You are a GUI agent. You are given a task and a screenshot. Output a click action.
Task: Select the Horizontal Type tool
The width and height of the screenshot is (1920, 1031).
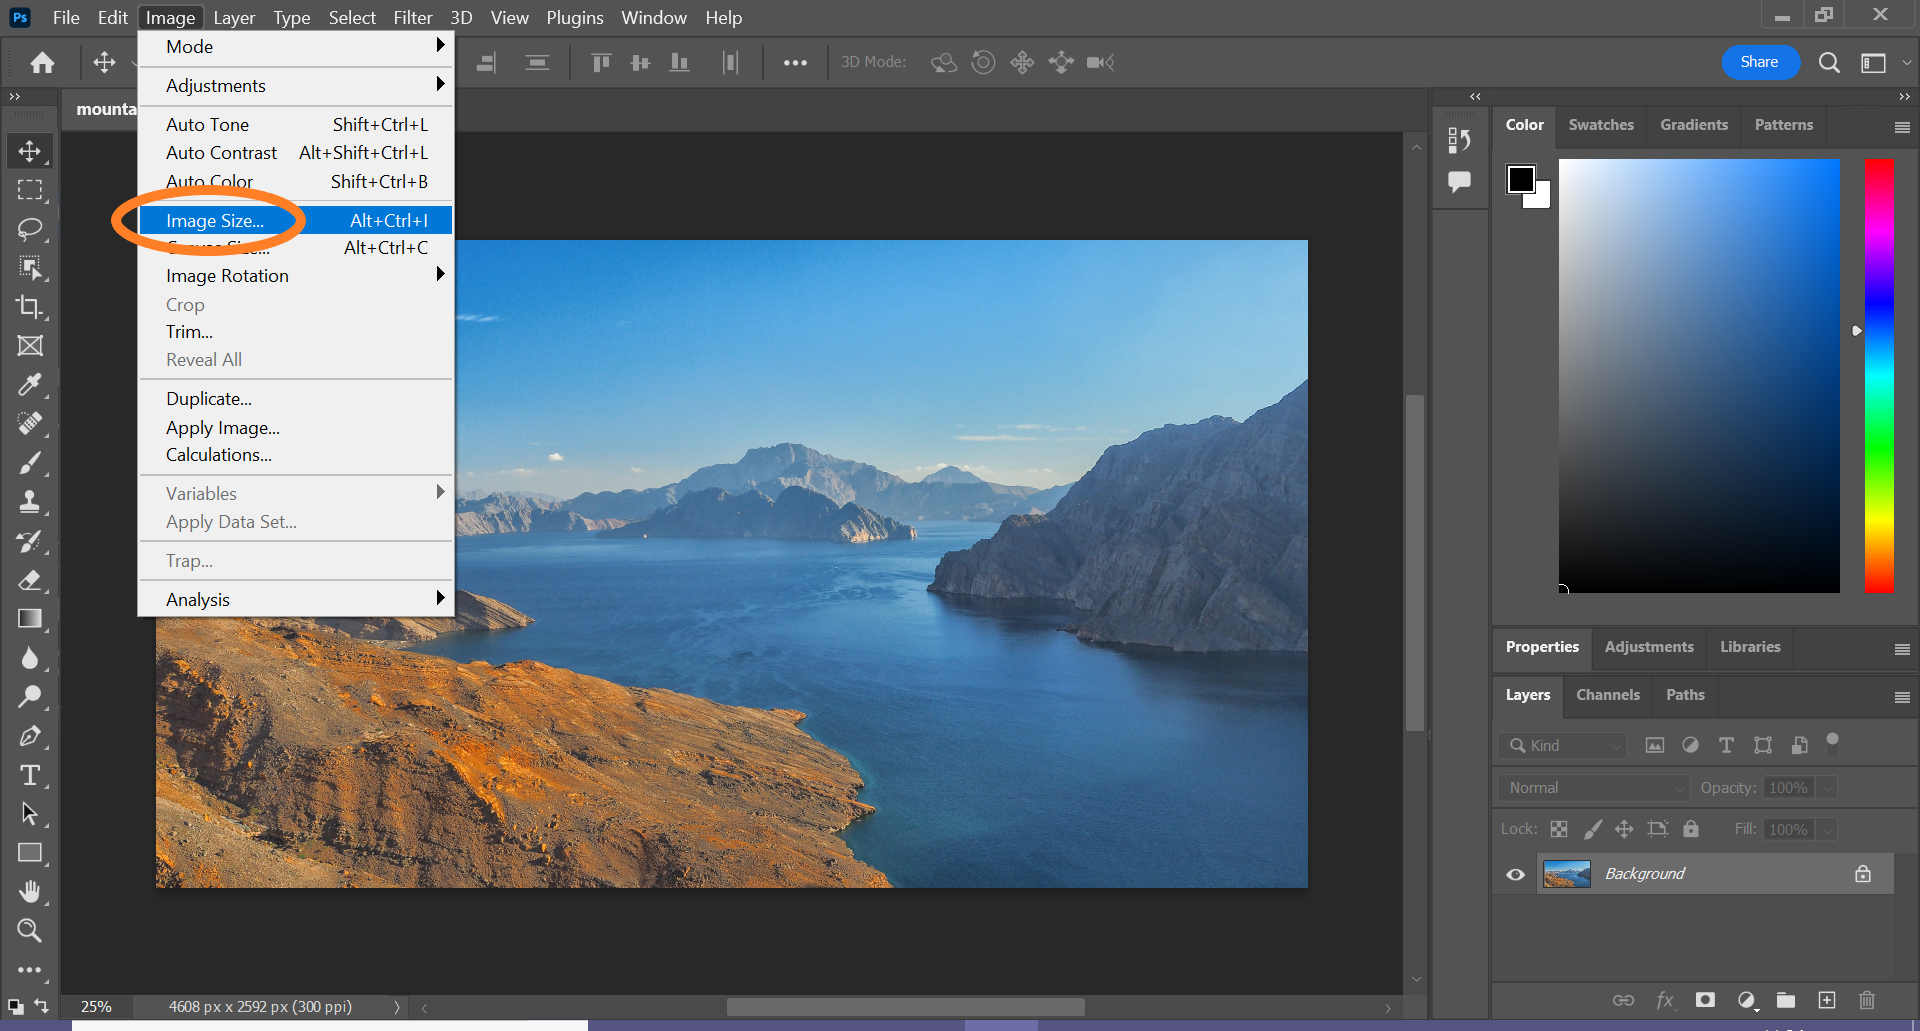(30, 775)
